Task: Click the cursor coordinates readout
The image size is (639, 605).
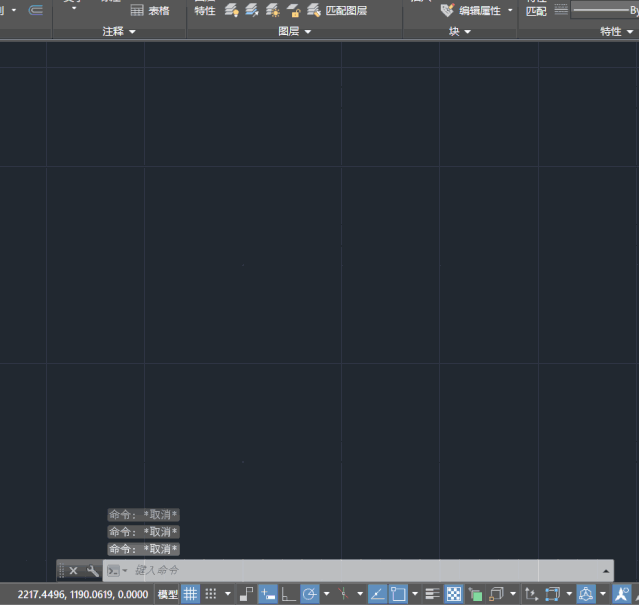Action: tap(83, 594)
